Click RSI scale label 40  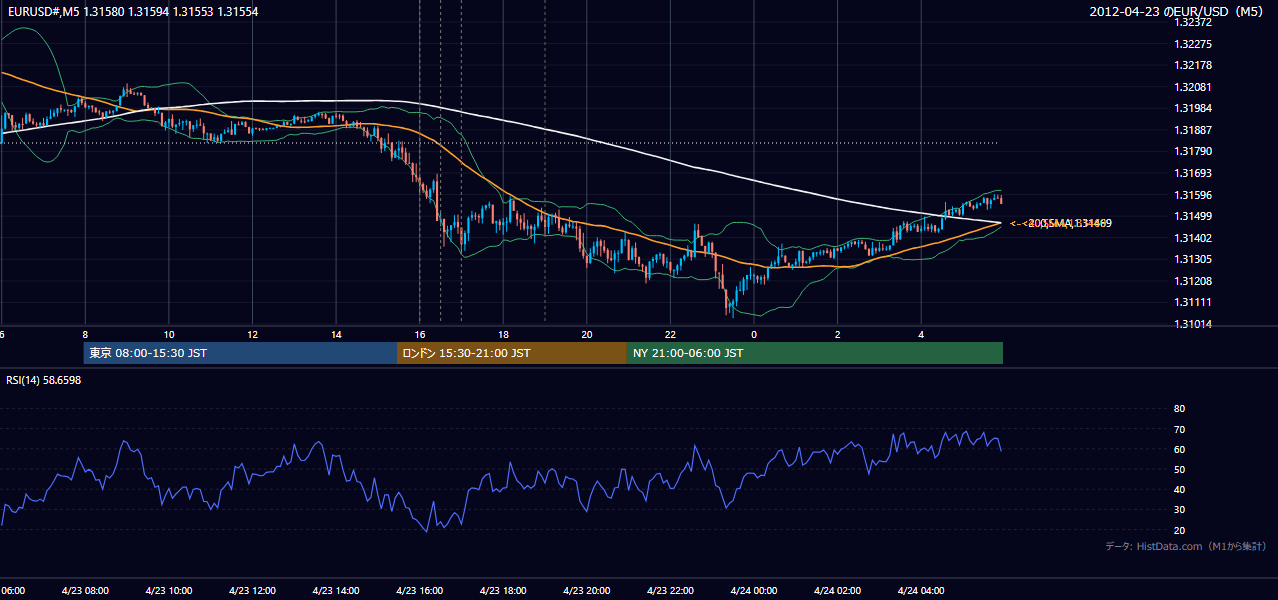[1179, 490]
